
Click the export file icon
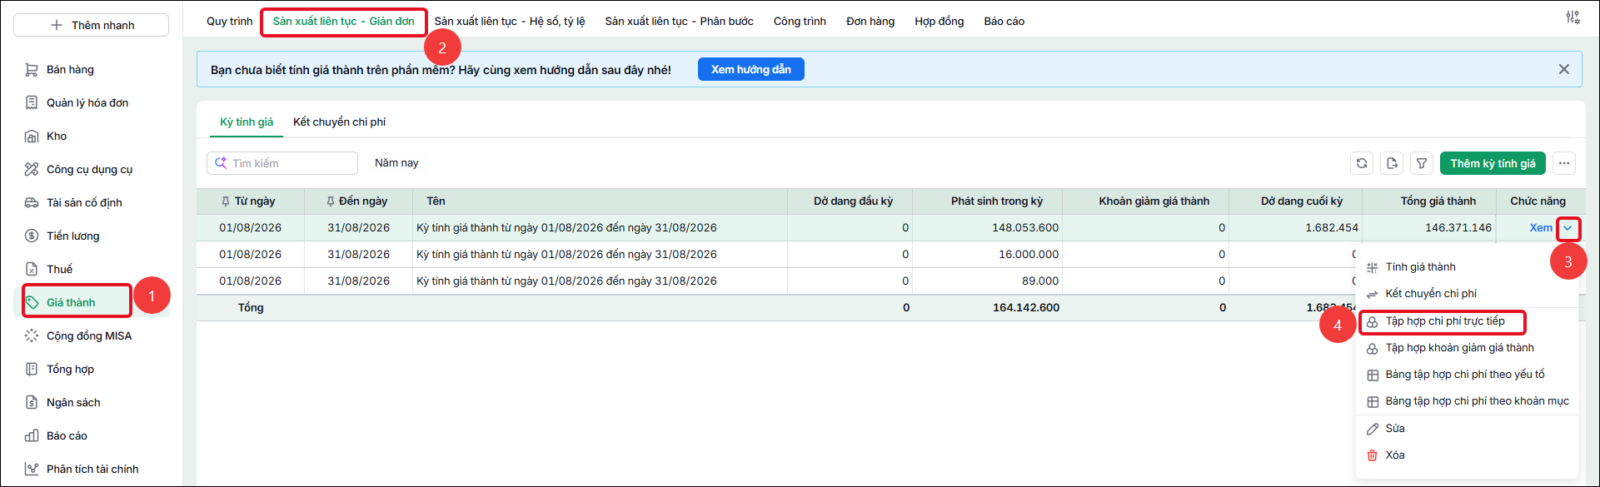pos(1391,163)
